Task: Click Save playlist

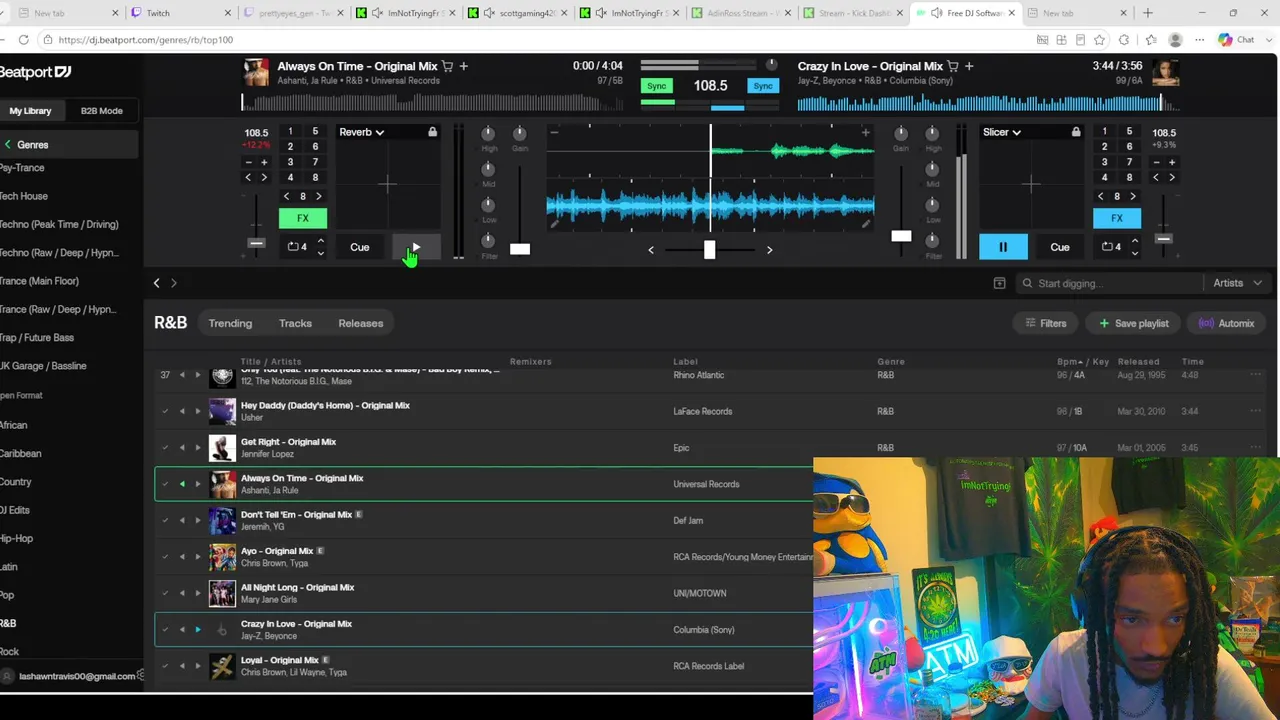Action: [x=1134, y=323]
